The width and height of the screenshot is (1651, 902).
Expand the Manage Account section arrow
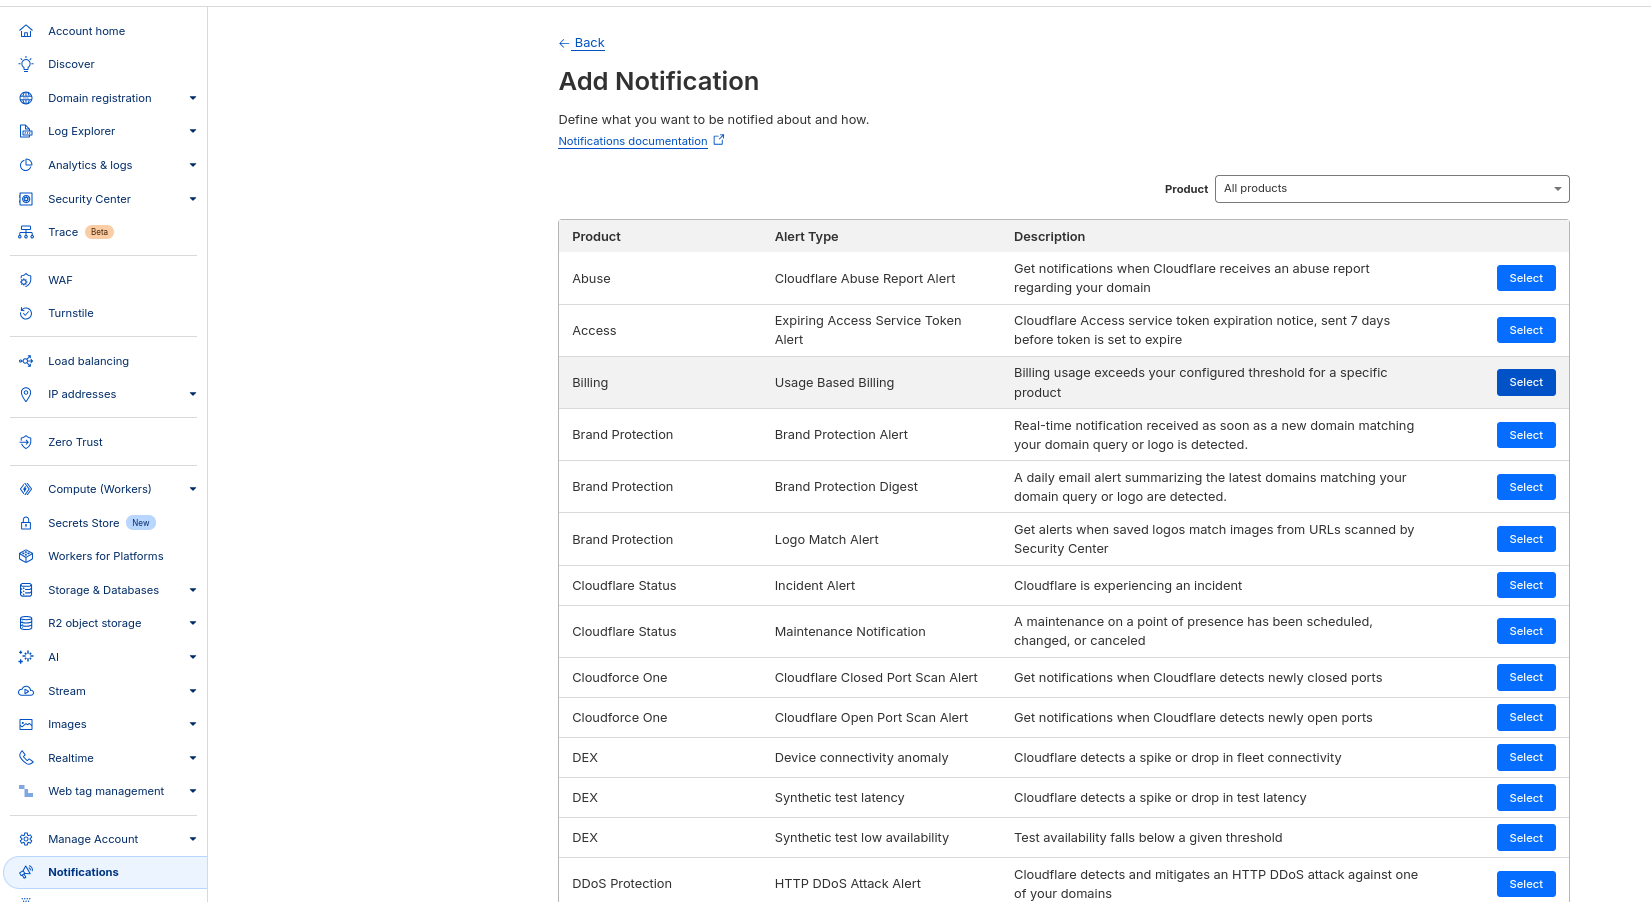(193, 839)
